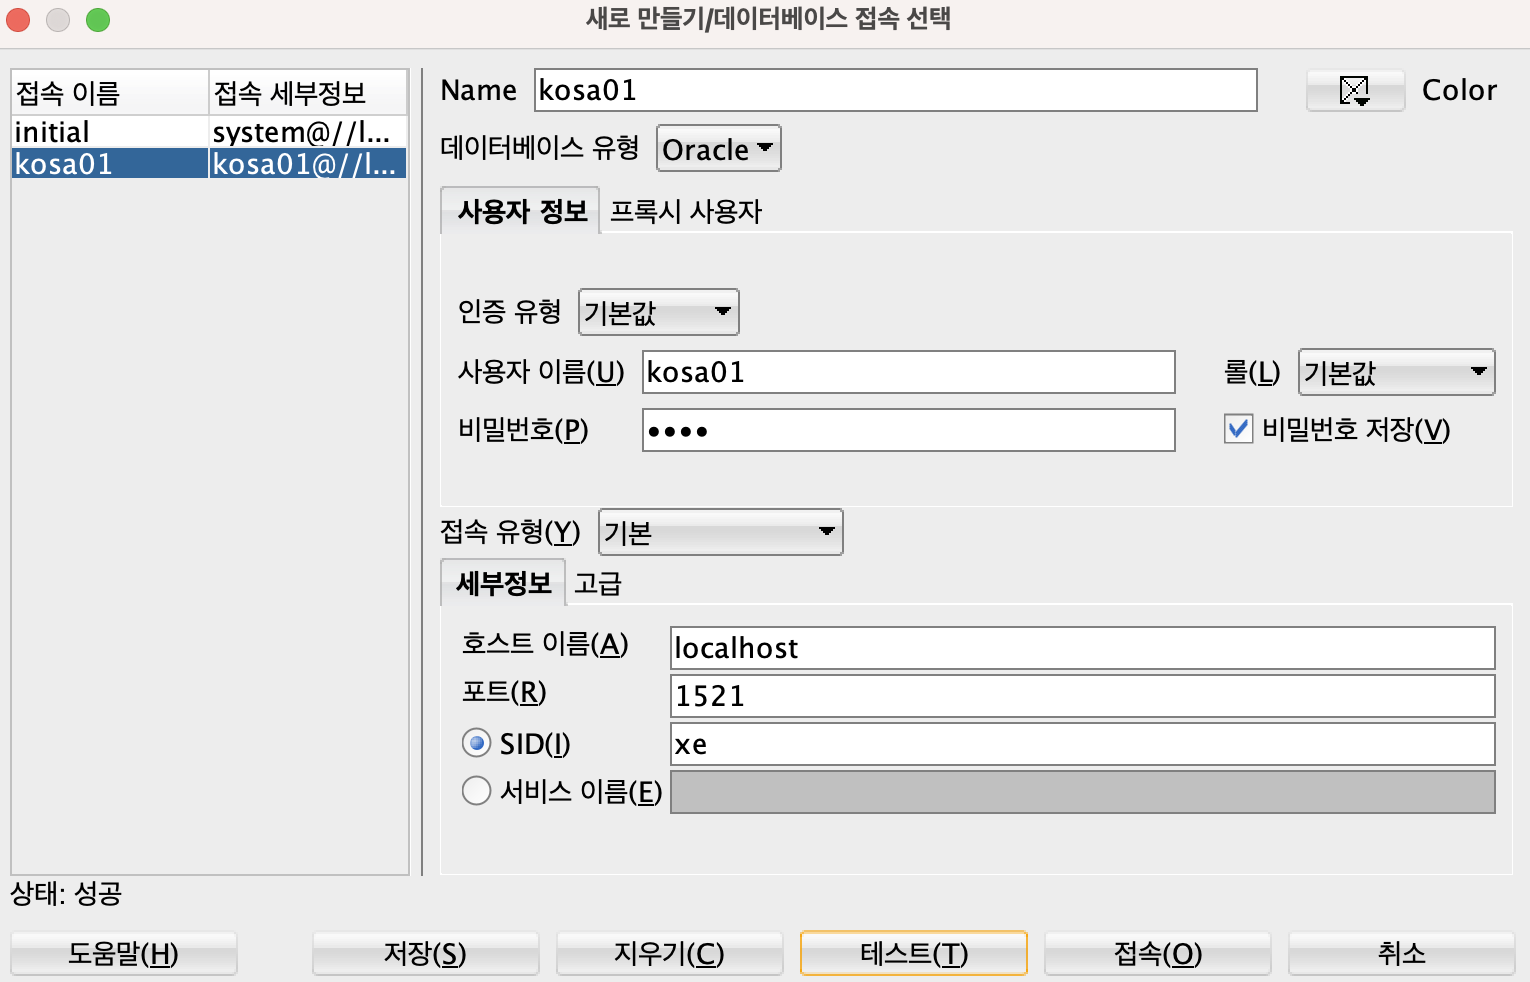The height and width of the screenshot is (982, 1530).
Task: Click the 도움말 button
Action: 124,953
